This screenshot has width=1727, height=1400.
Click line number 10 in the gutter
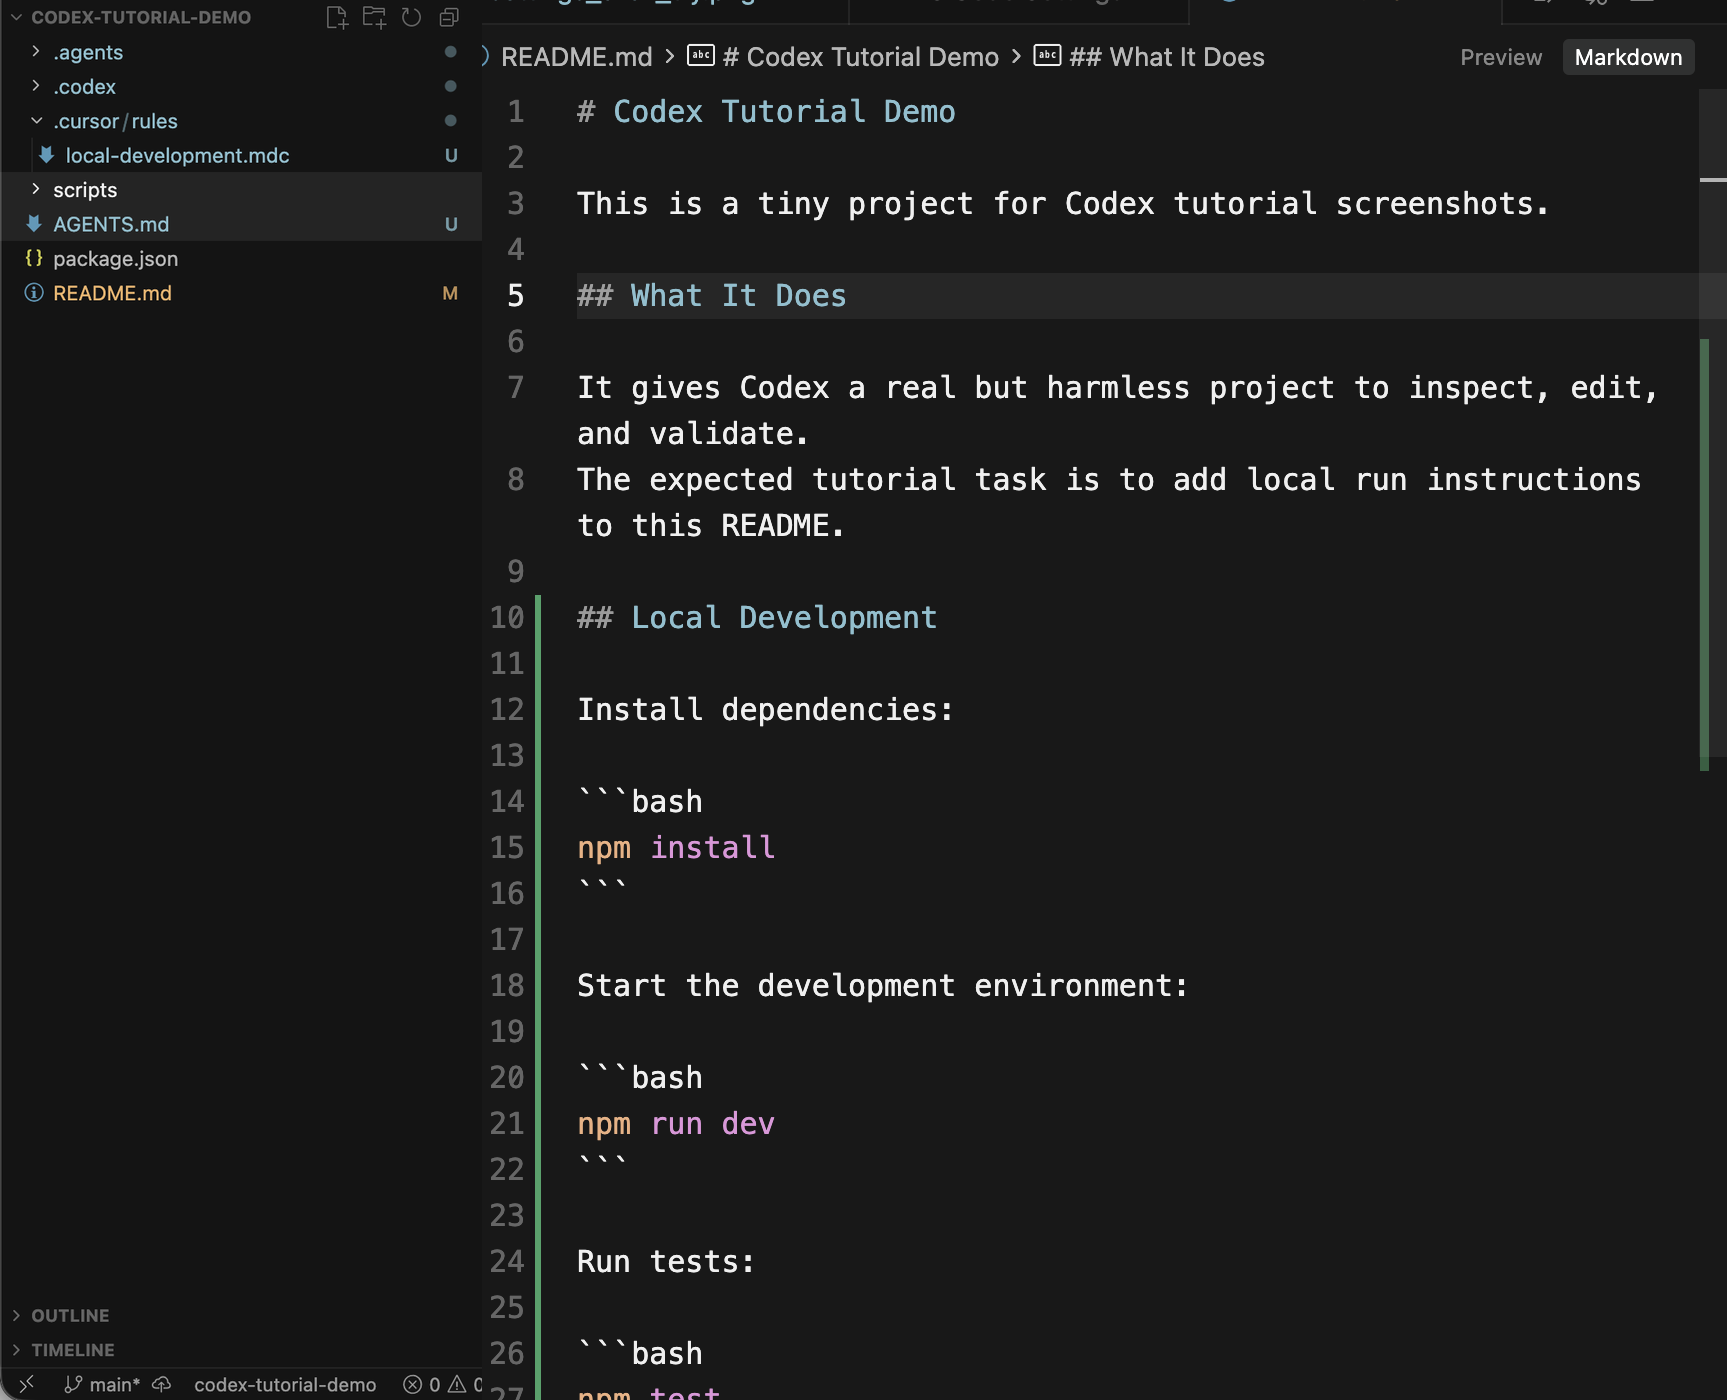(507, 617)
